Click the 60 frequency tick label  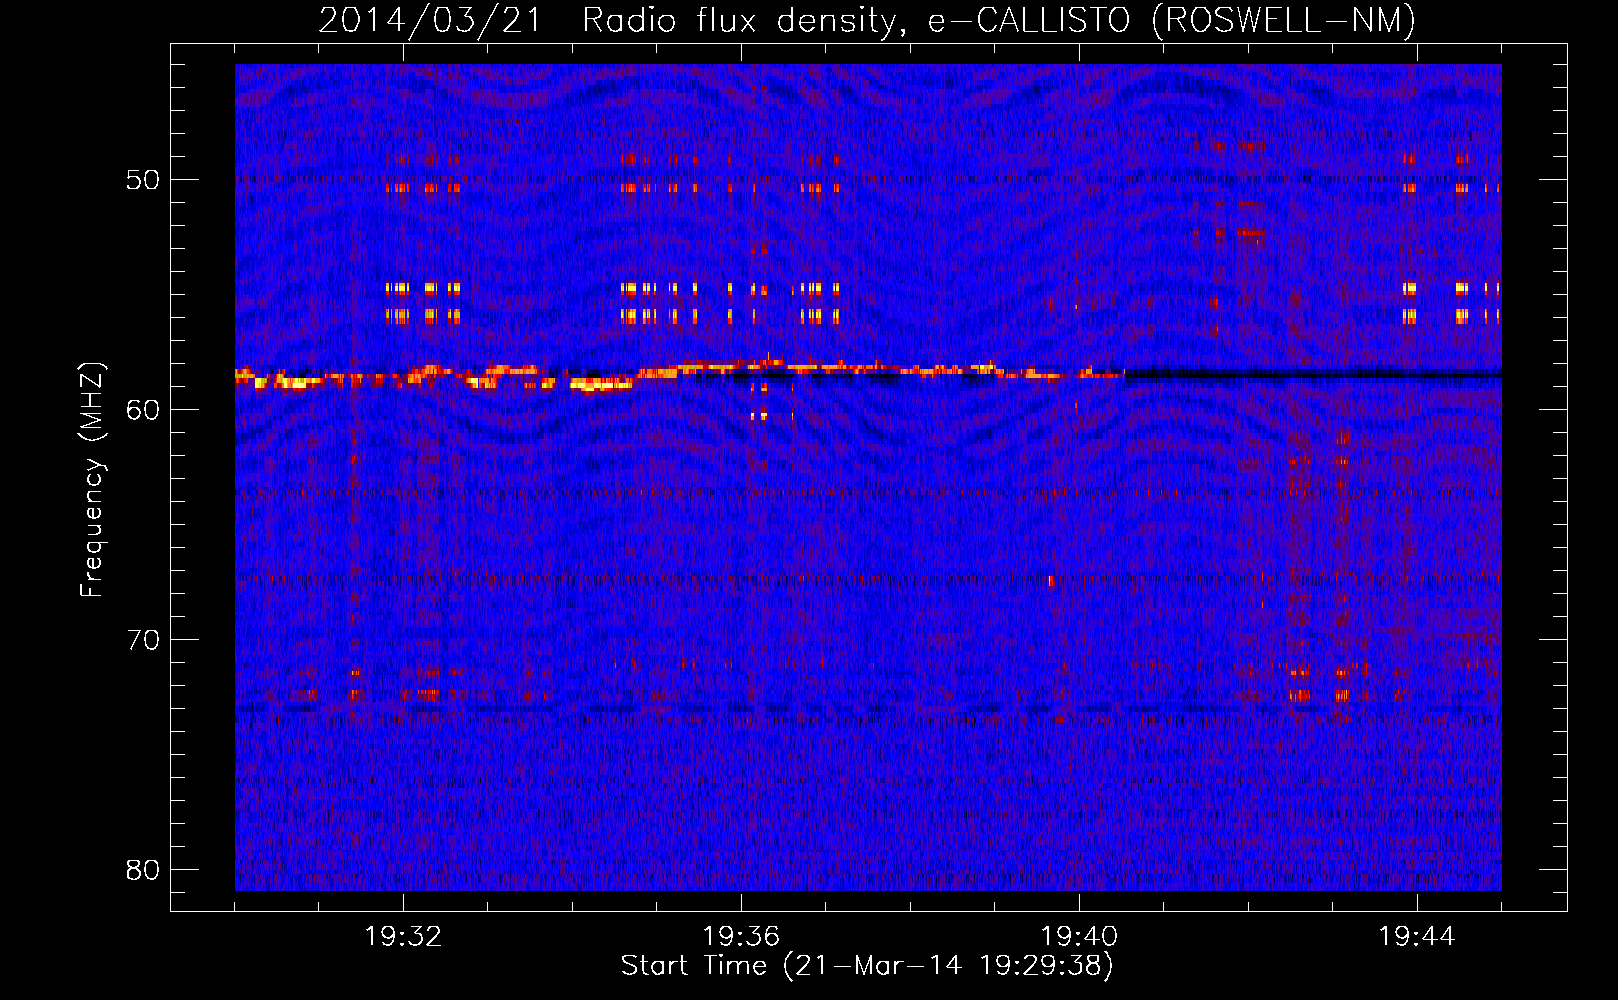143,410
